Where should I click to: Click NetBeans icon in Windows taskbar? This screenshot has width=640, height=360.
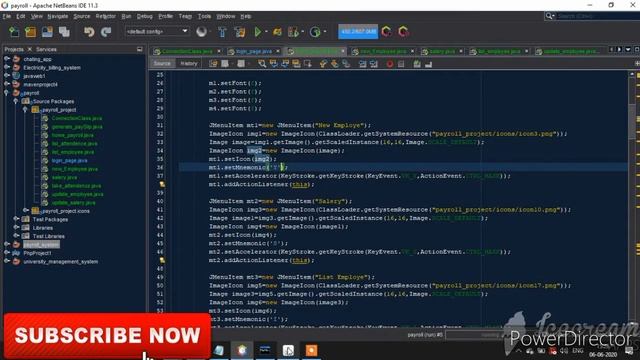(242, 350)
